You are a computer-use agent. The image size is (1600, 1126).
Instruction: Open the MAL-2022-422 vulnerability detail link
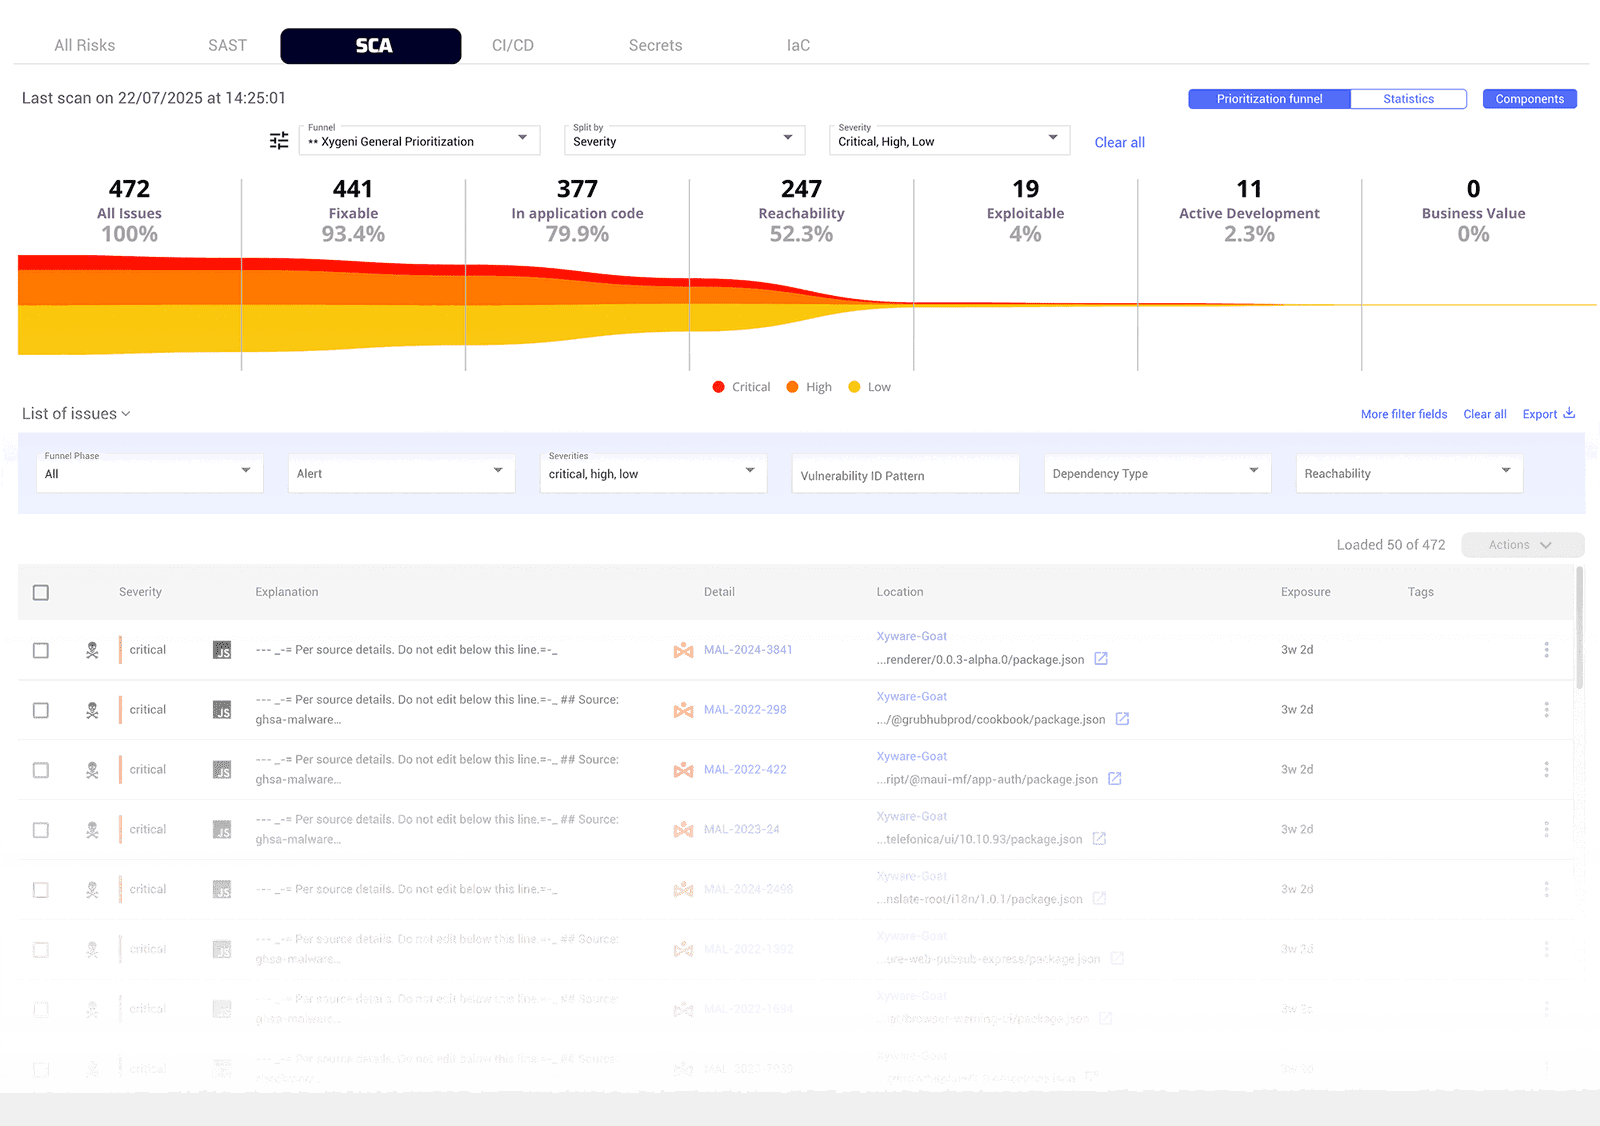click(745, 769)
